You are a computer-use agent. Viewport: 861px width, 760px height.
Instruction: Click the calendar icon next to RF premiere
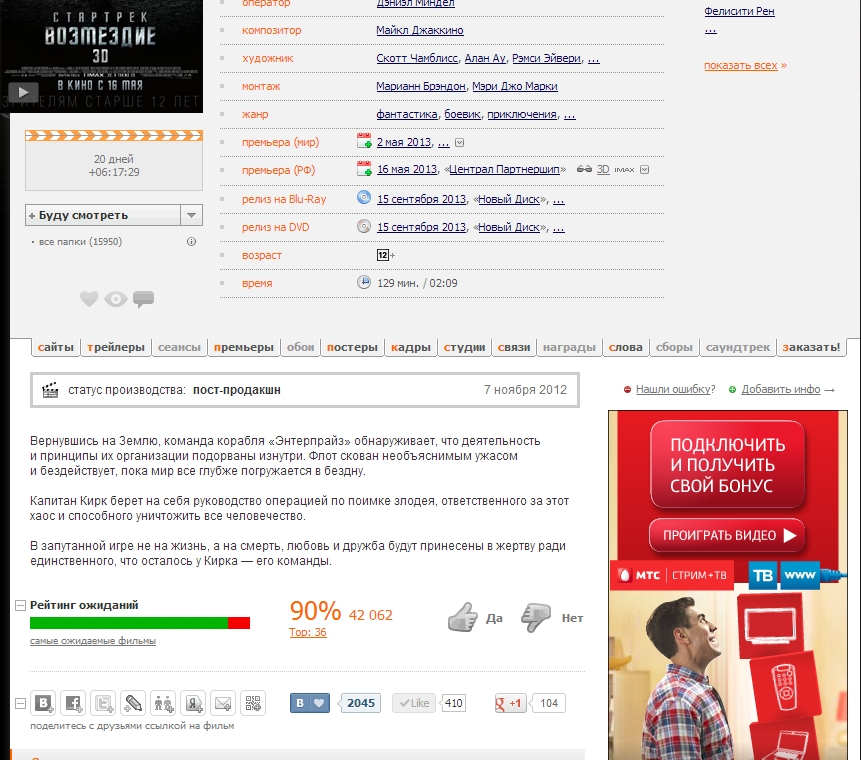coord(364,169)
